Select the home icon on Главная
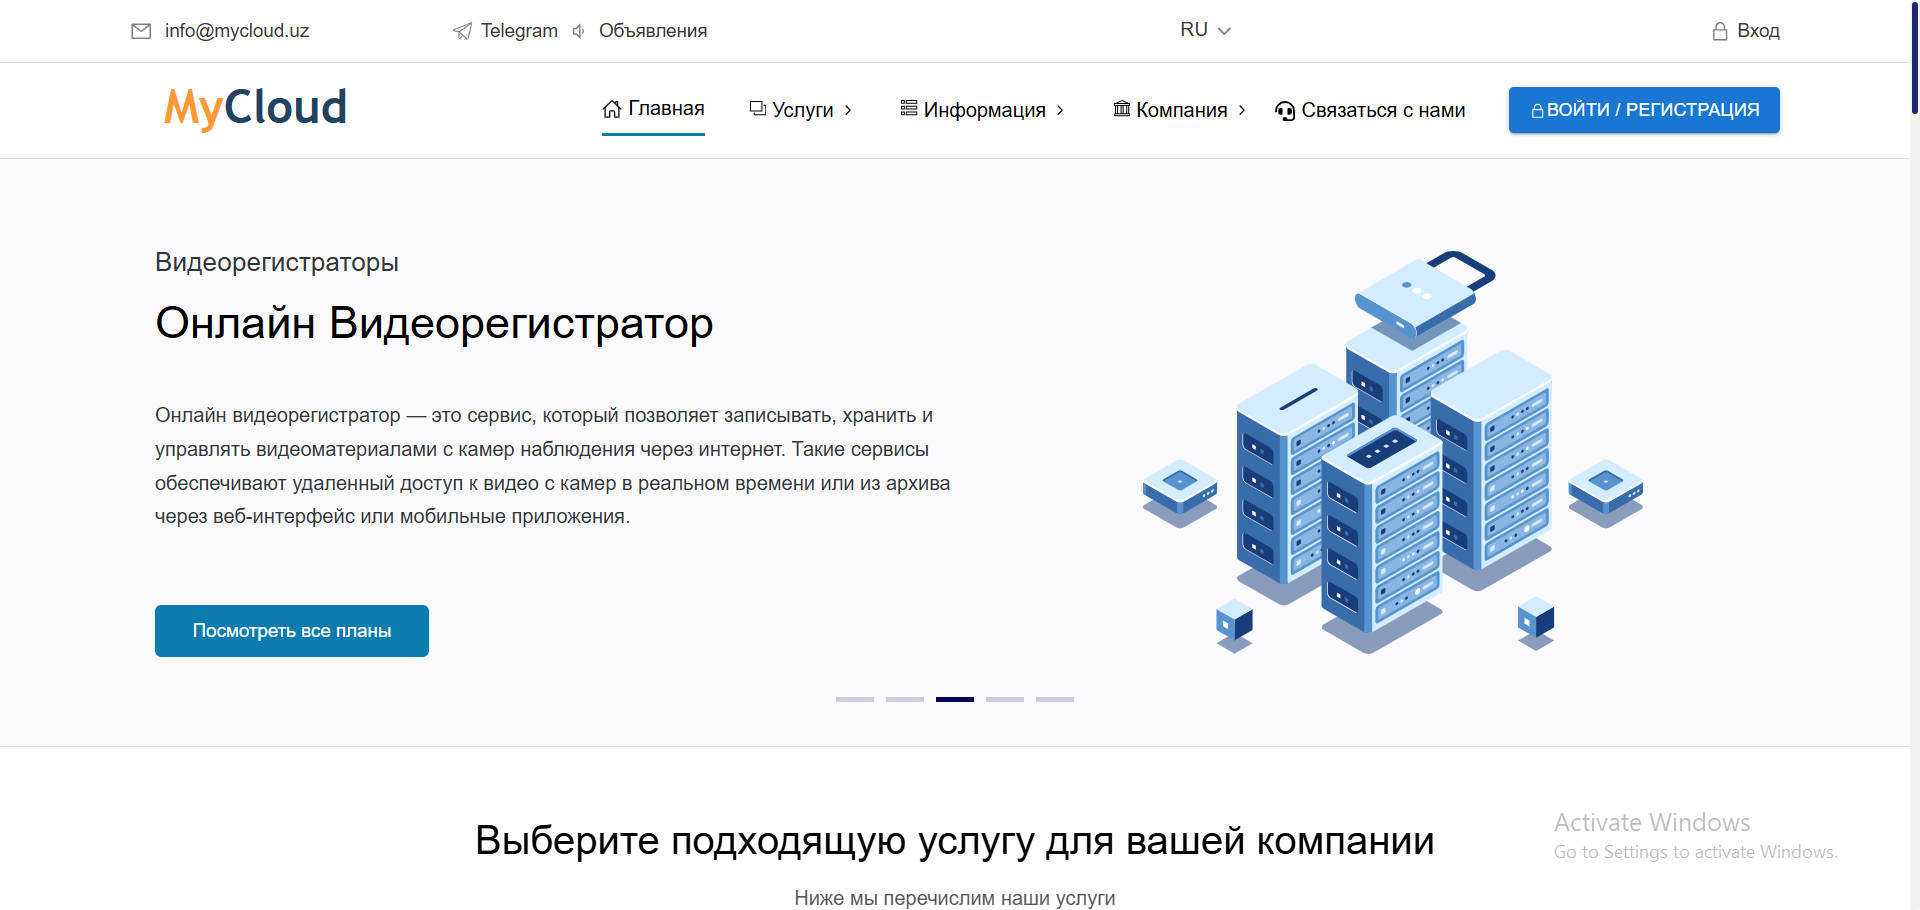Viewport: 1920px width, 910px height. pyautogui.click(x=611, y=109)
